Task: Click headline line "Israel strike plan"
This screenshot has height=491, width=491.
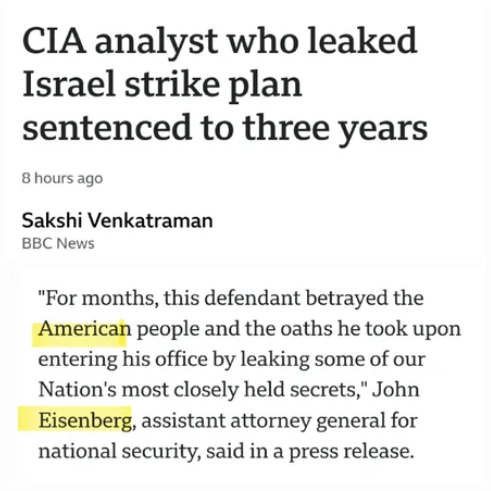Action: [x=162, y=84]
